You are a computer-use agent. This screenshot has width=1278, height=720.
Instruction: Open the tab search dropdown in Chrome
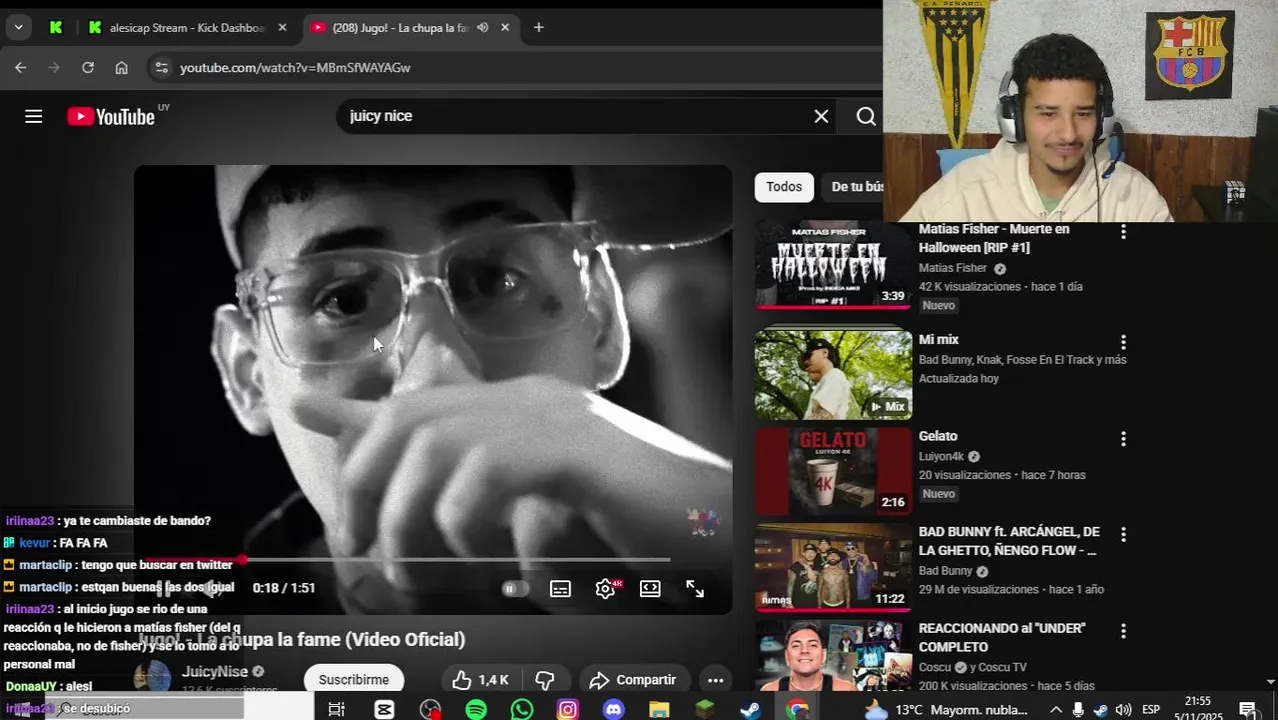(x=18, y=28)
